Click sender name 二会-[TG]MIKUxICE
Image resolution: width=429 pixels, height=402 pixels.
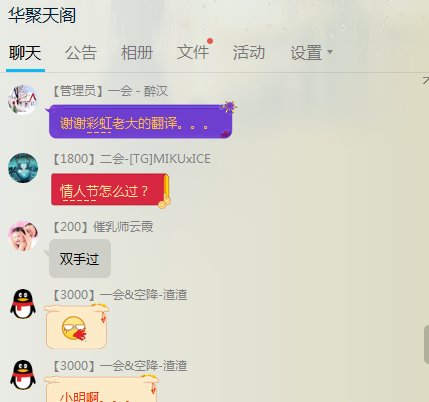click(x=155, y=159)
